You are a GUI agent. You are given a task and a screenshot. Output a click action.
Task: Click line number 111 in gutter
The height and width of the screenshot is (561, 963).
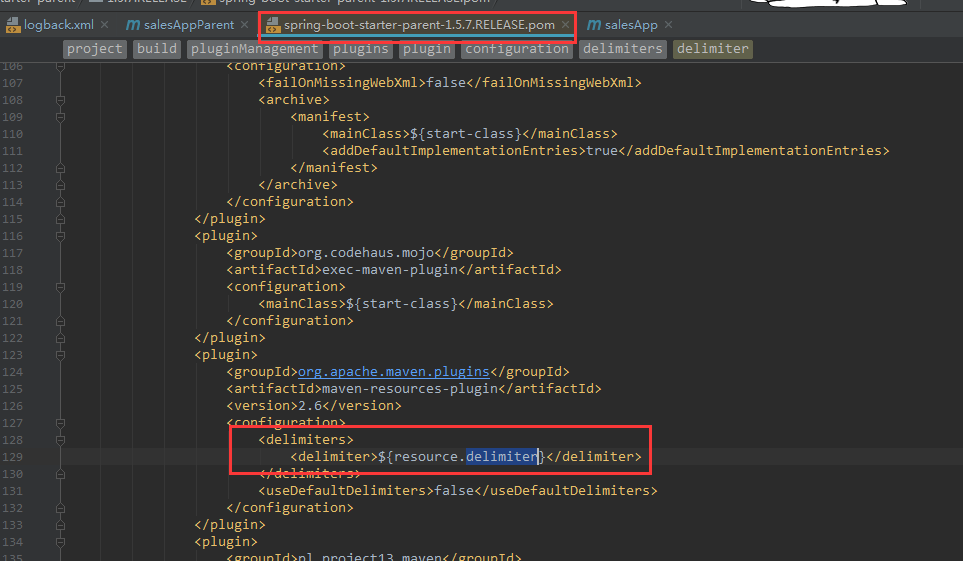coord(12,151)
